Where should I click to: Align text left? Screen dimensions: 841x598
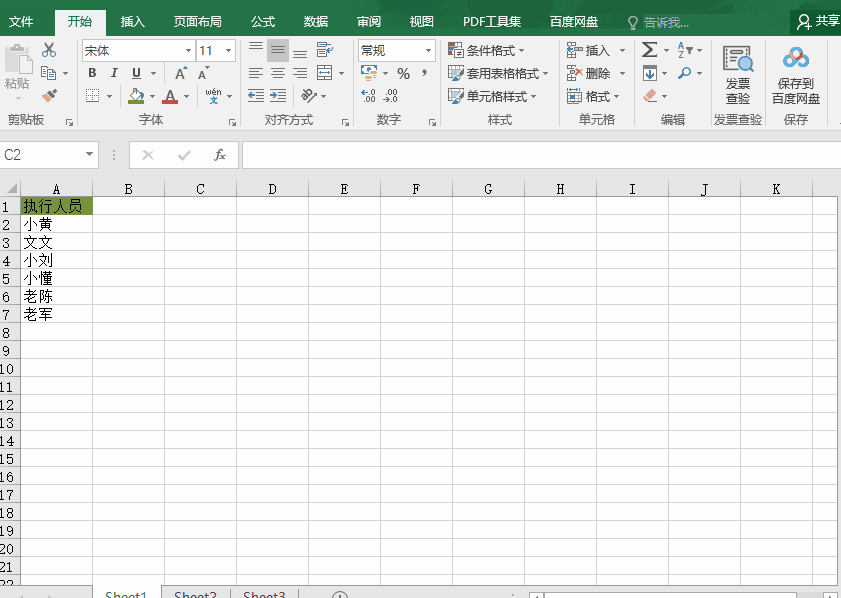(256, 73)
